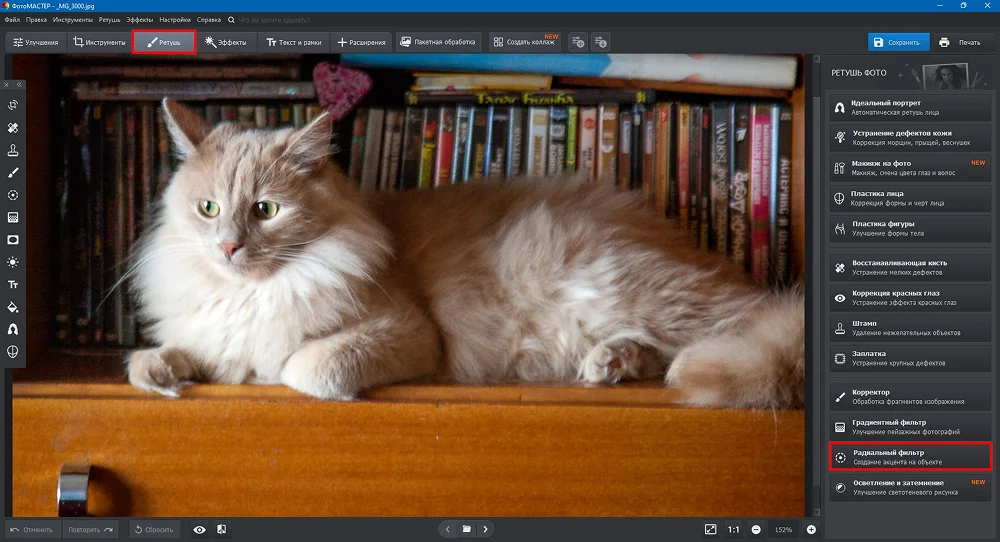The height and width of the screenshot is (542, 1000).
Task: Click the second preset list icon after collage button
Action: click(600, 42)
